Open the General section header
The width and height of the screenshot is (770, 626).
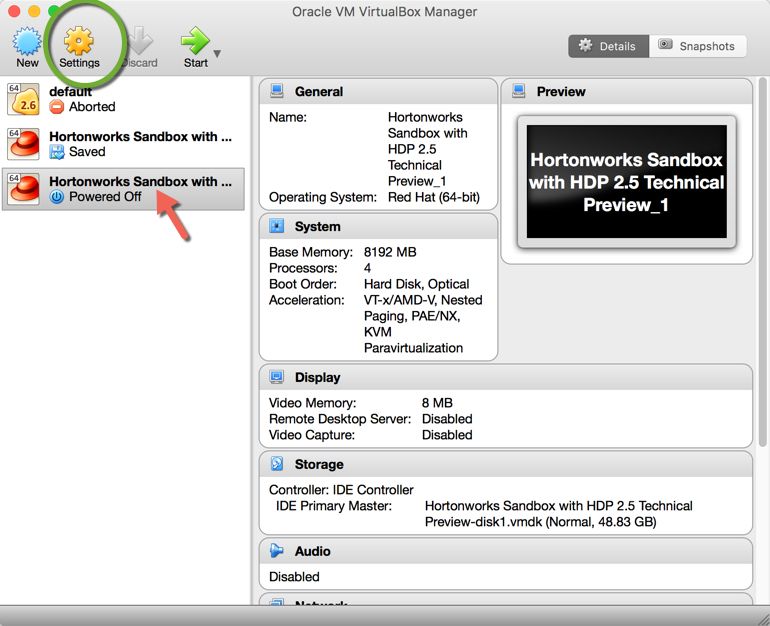(x=378, y=91)
